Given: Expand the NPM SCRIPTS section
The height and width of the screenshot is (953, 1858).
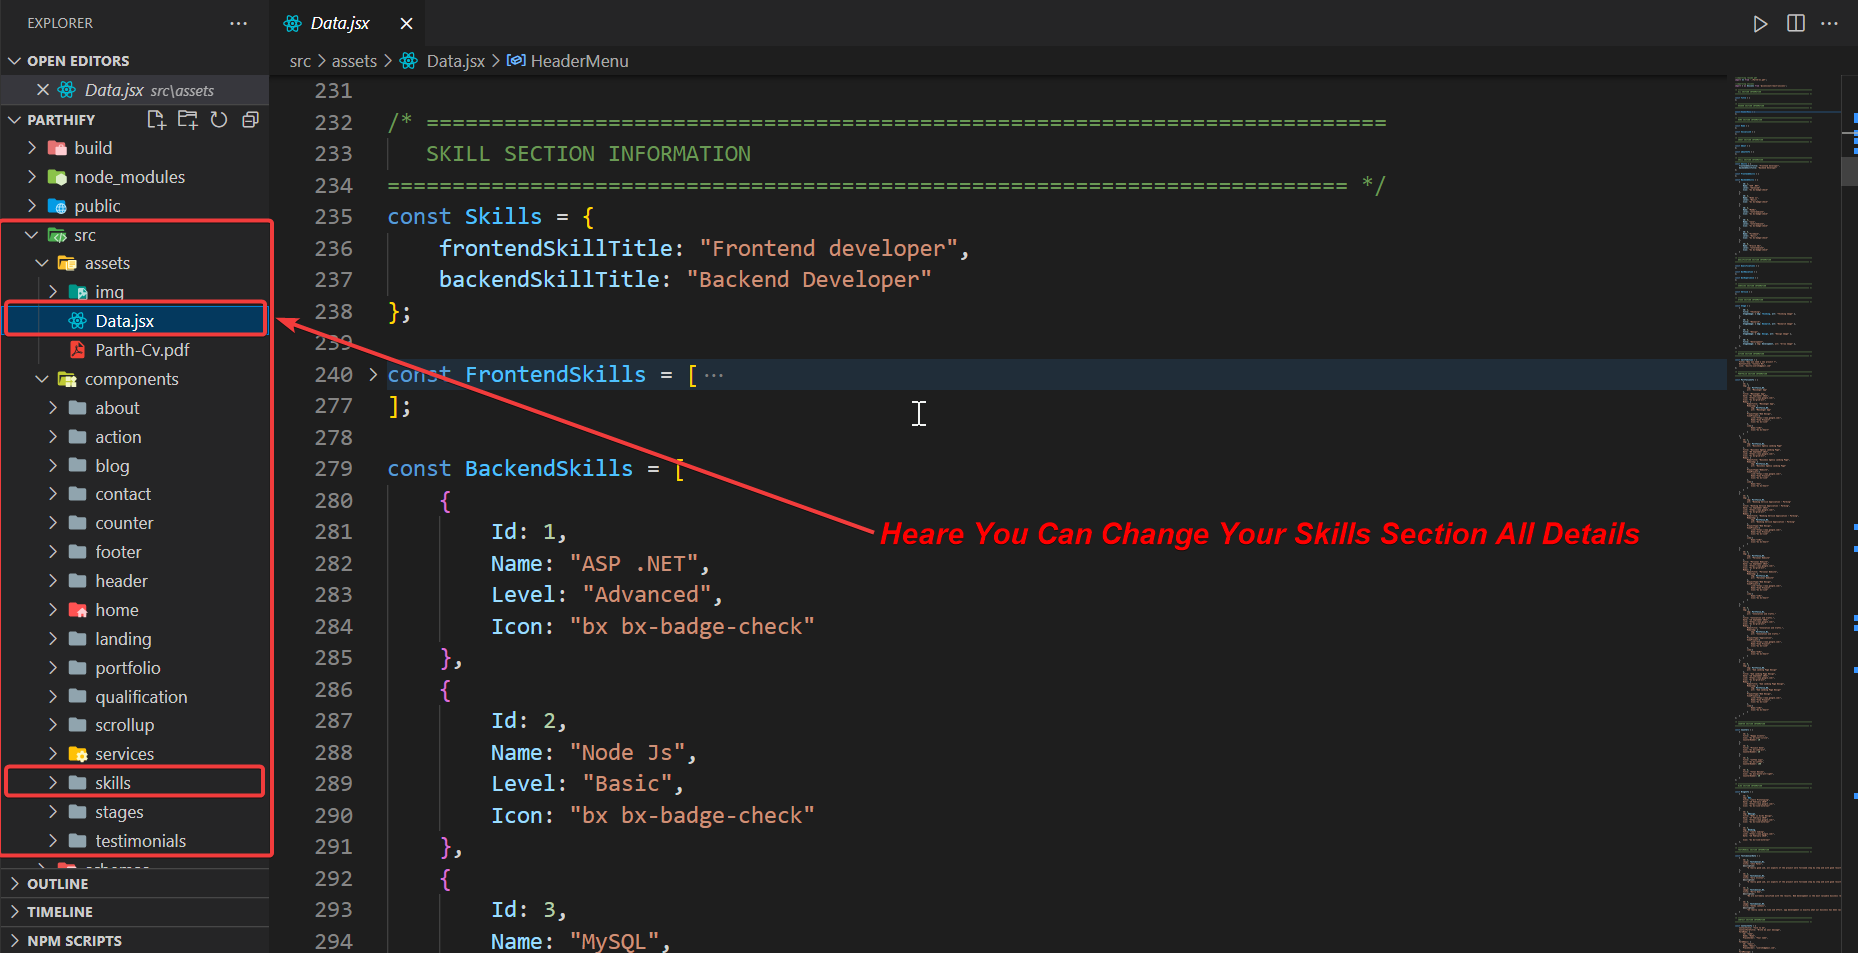Looking at the screenshot, I should tap(74, 941).
